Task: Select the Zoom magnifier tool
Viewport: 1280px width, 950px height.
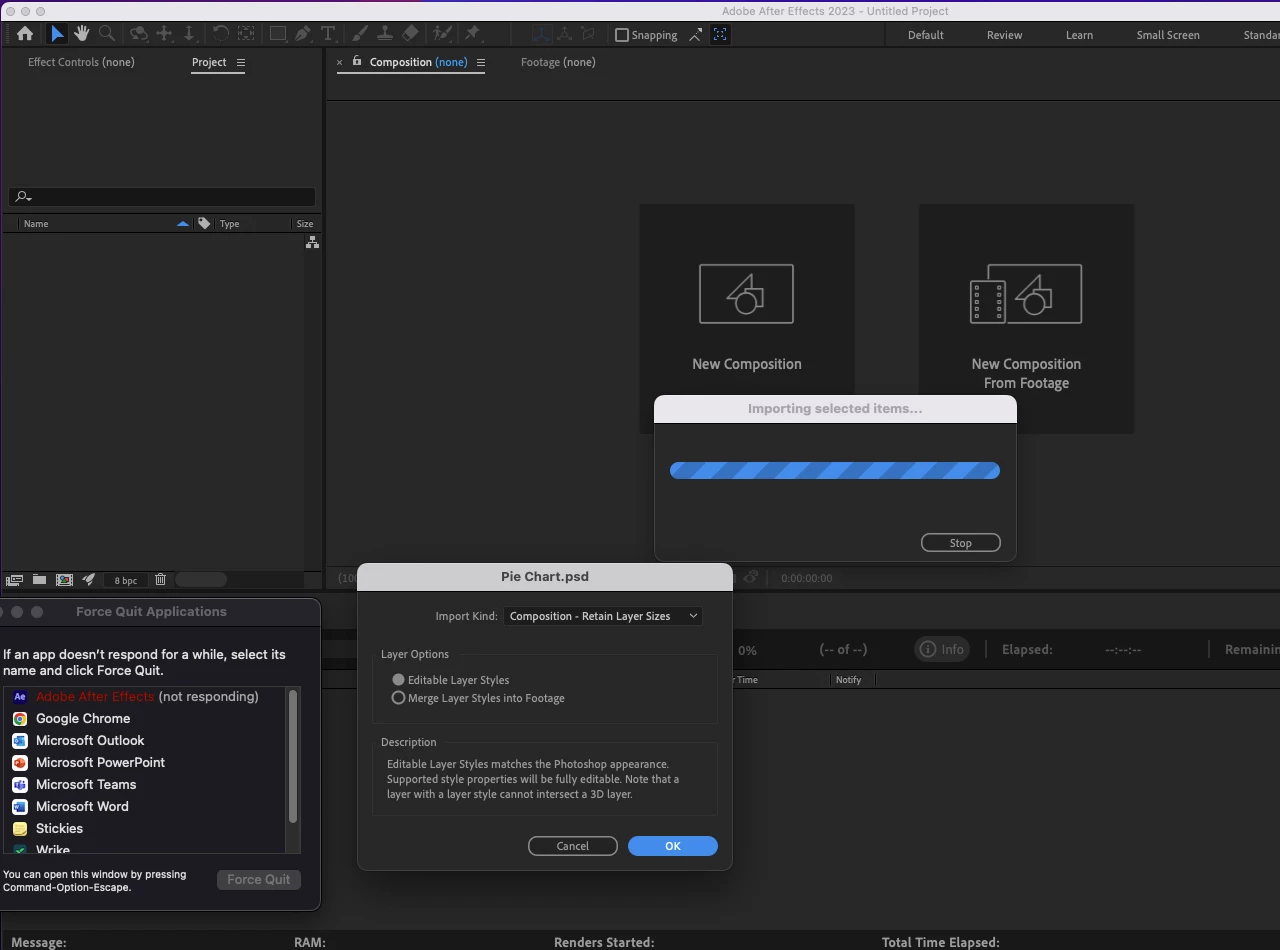Action: click(x=107, y=34)
